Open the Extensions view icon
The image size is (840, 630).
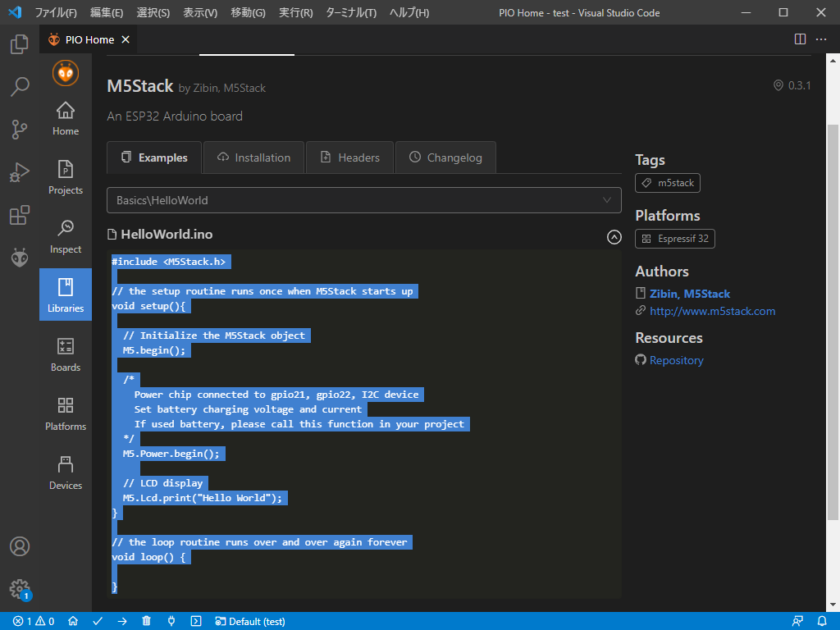(x=19, y=215)
